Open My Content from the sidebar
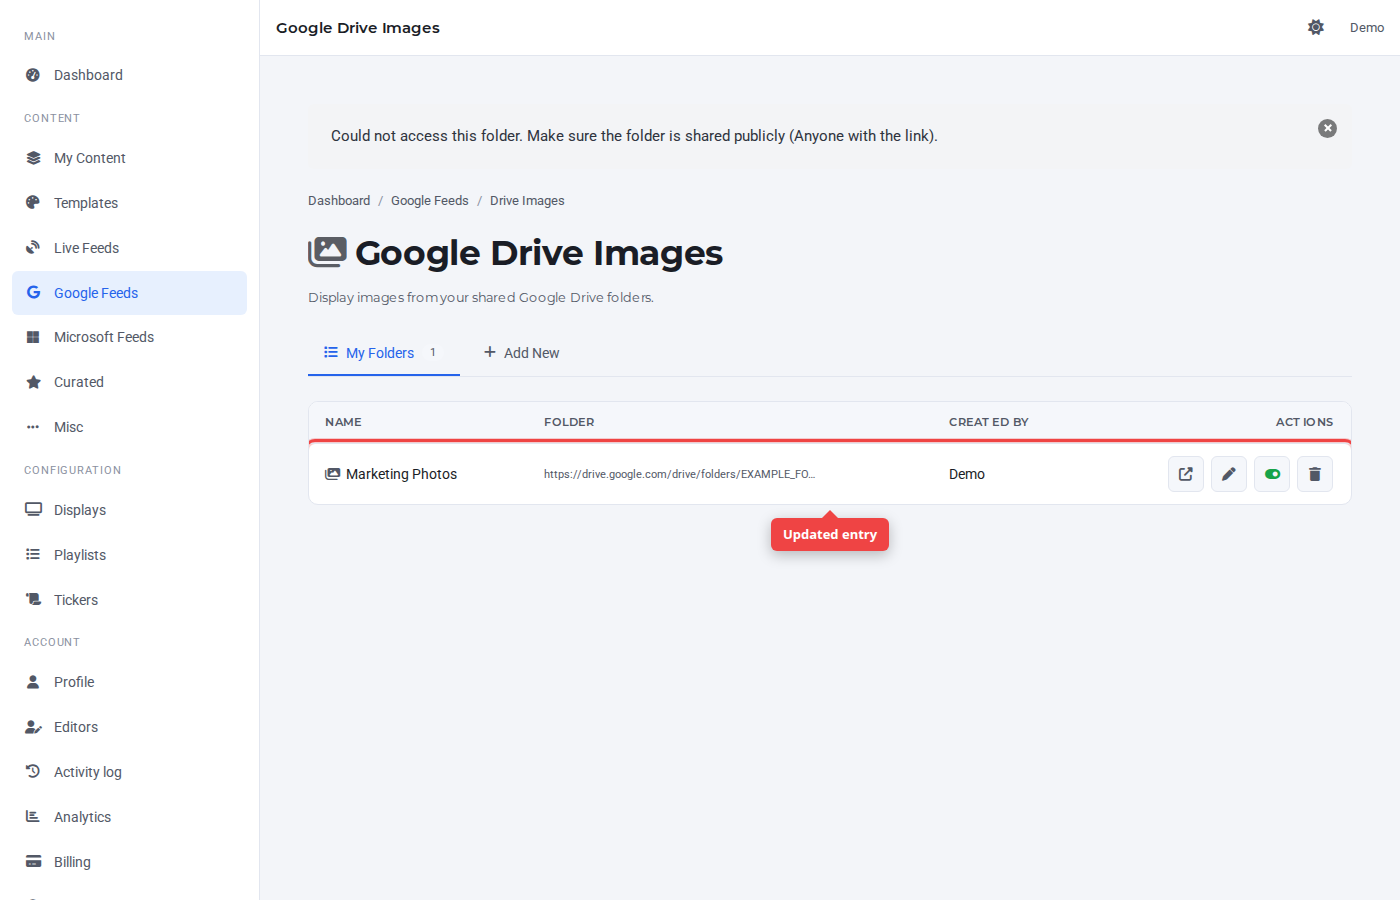This screenshot has width=1400, height=900. pos(129,158)
